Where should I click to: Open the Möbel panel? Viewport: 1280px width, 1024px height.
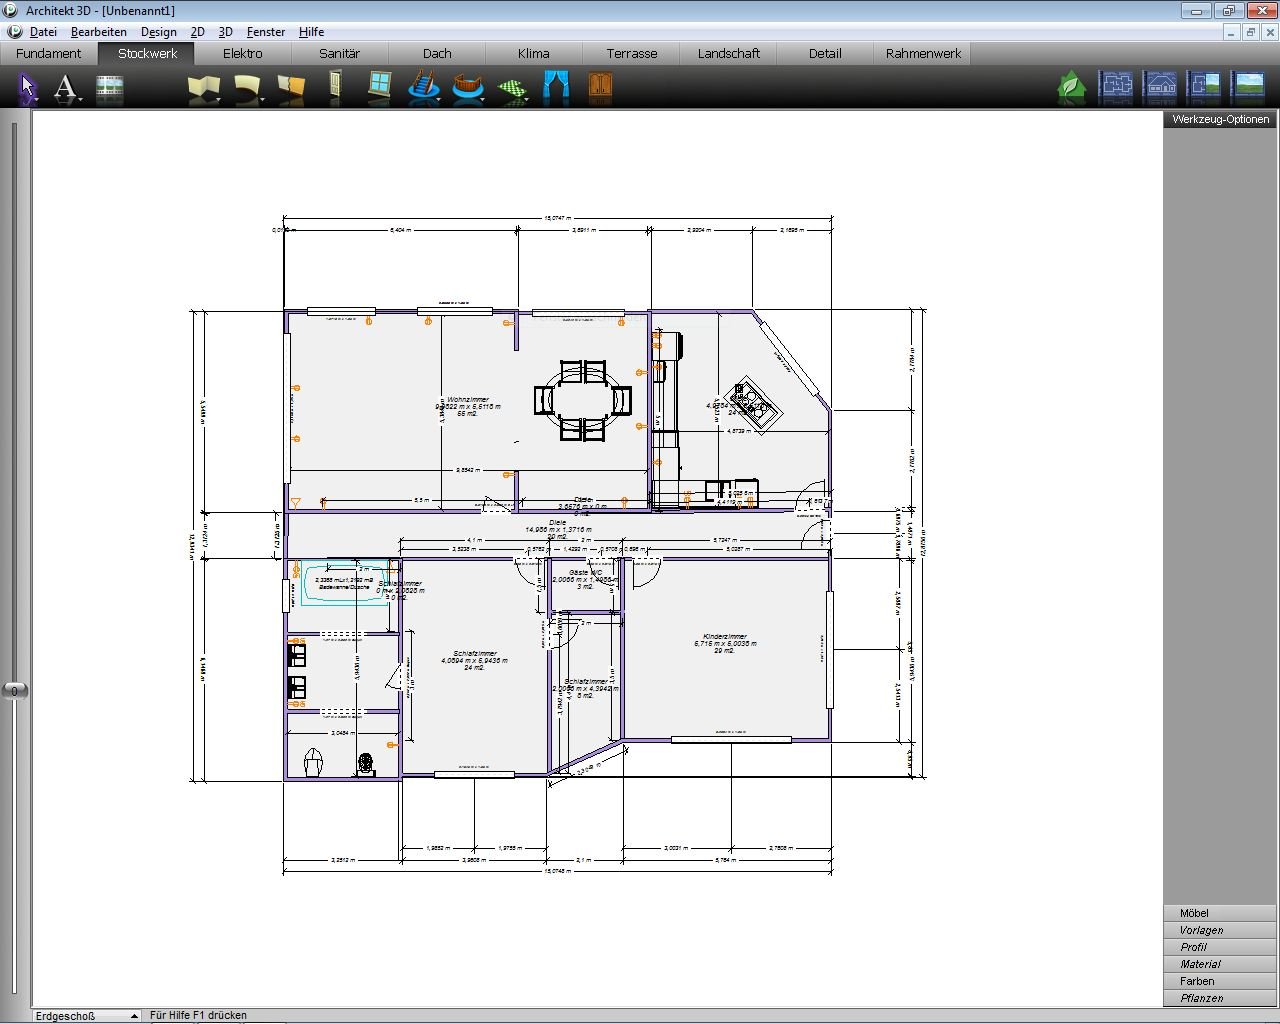click(x=1219, y=913)
